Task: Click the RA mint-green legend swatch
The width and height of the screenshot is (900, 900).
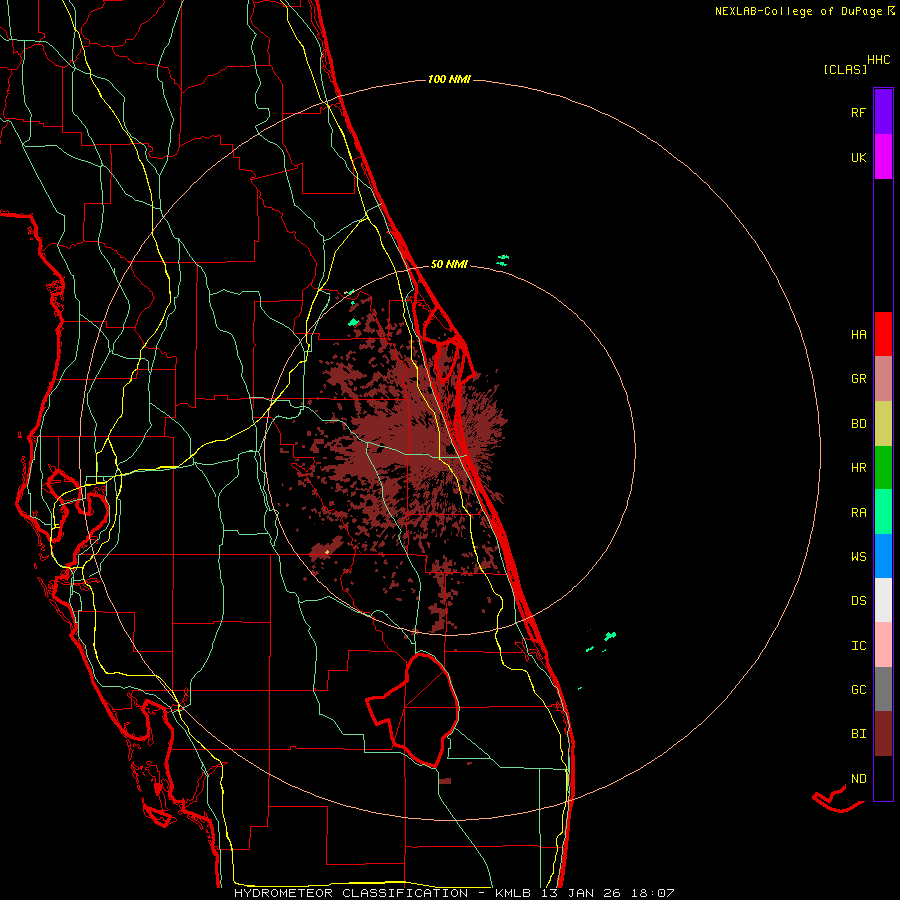Action: 883,512
